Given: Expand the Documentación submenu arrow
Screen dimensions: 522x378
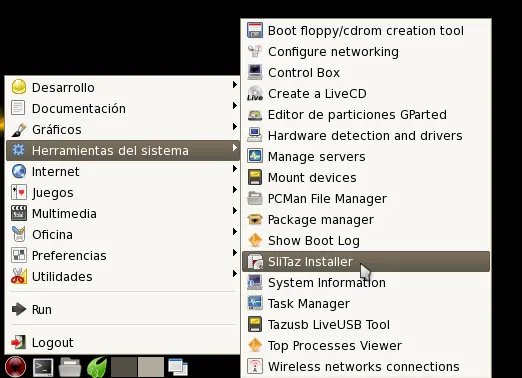Looking at the screenshot, I should point(235,106).
